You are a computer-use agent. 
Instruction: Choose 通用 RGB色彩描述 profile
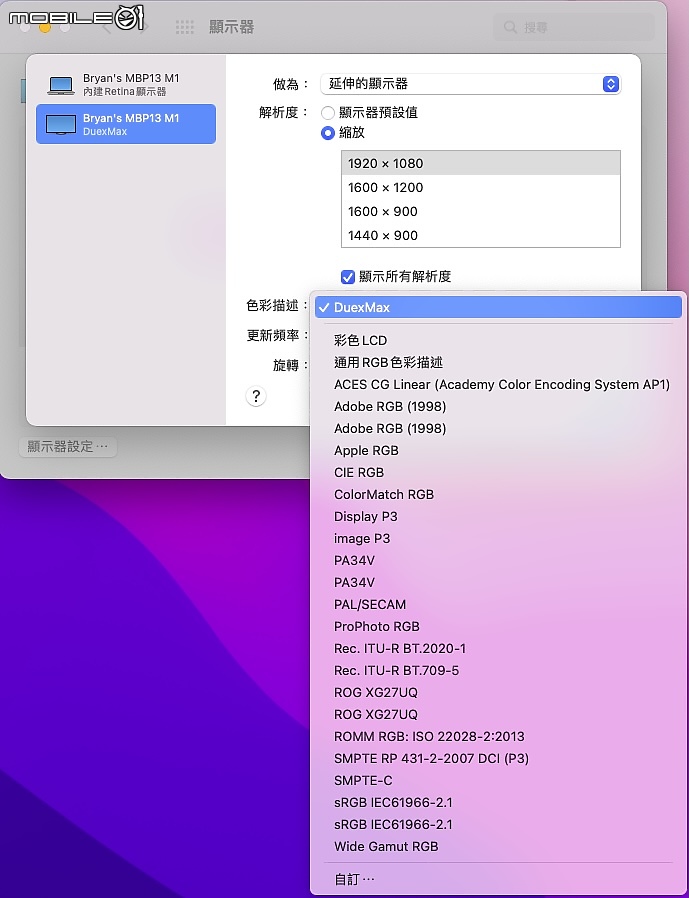(498, 363)
